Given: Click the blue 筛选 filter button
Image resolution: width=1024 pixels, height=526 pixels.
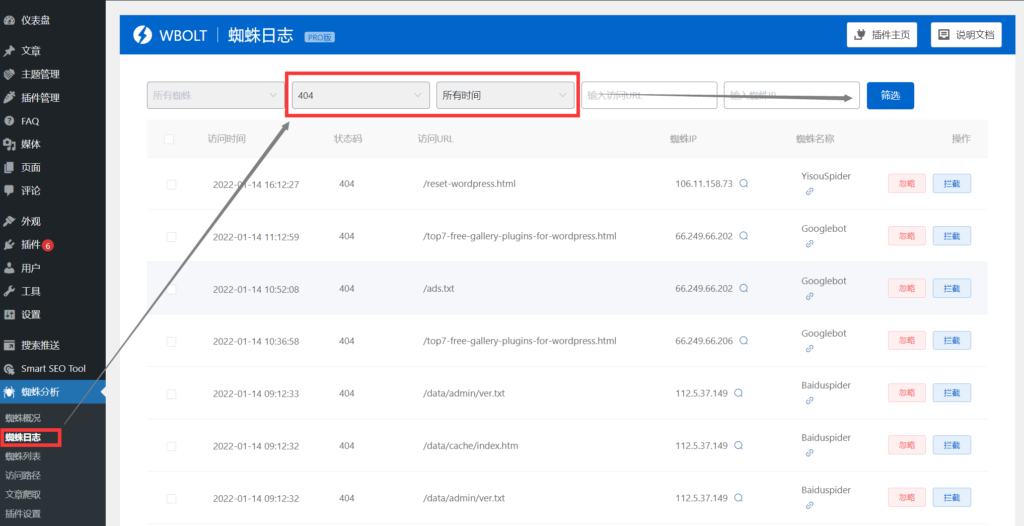Looking at the screenshot, I should pyautogui.click(x=890, y=95).
